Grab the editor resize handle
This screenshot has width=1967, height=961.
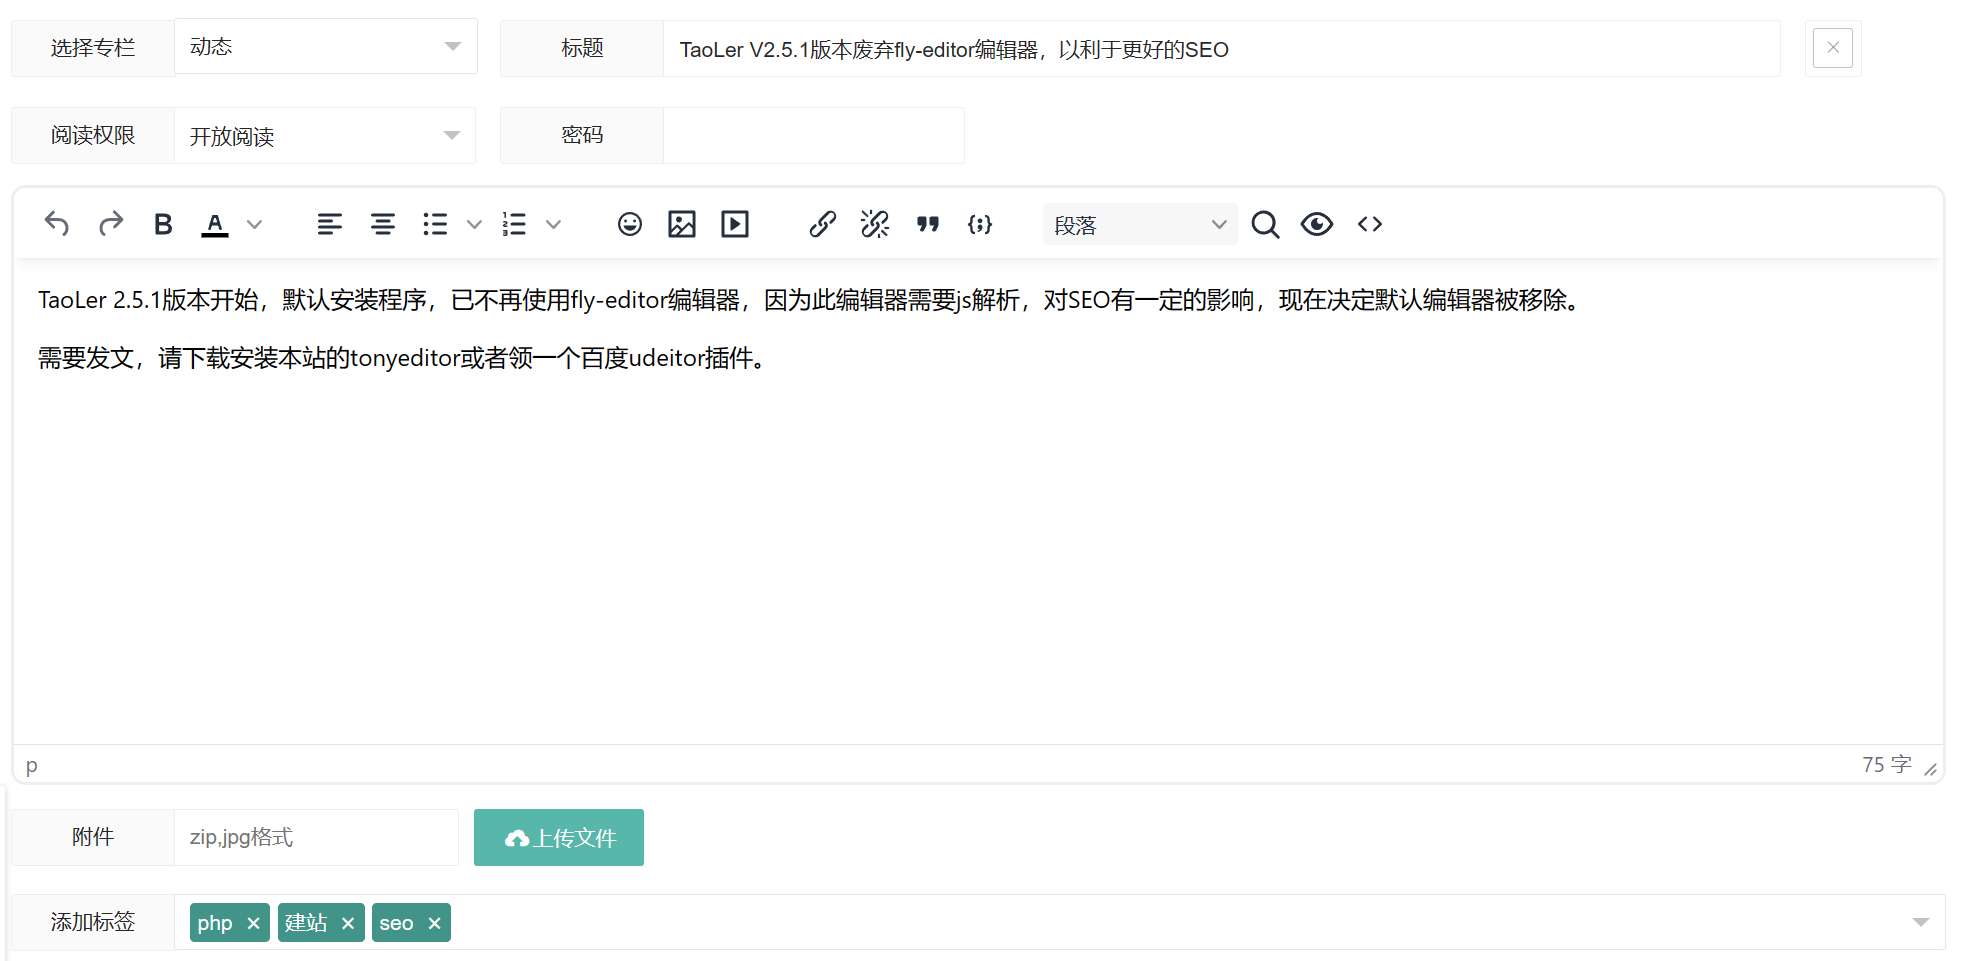point(1930,769)
